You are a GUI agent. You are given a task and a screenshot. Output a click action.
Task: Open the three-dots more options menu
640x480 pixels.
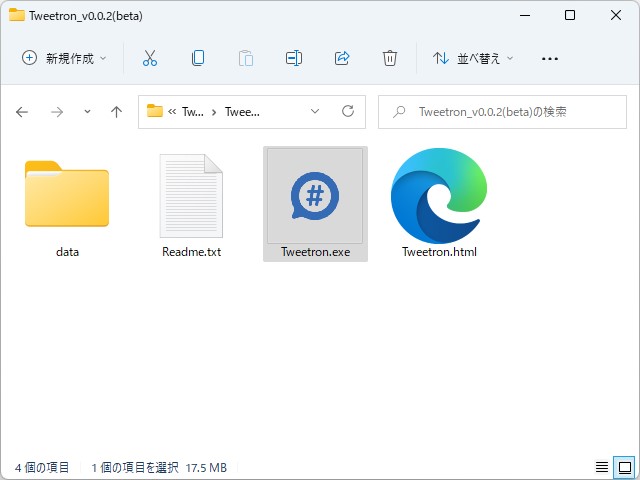(549, 59)
